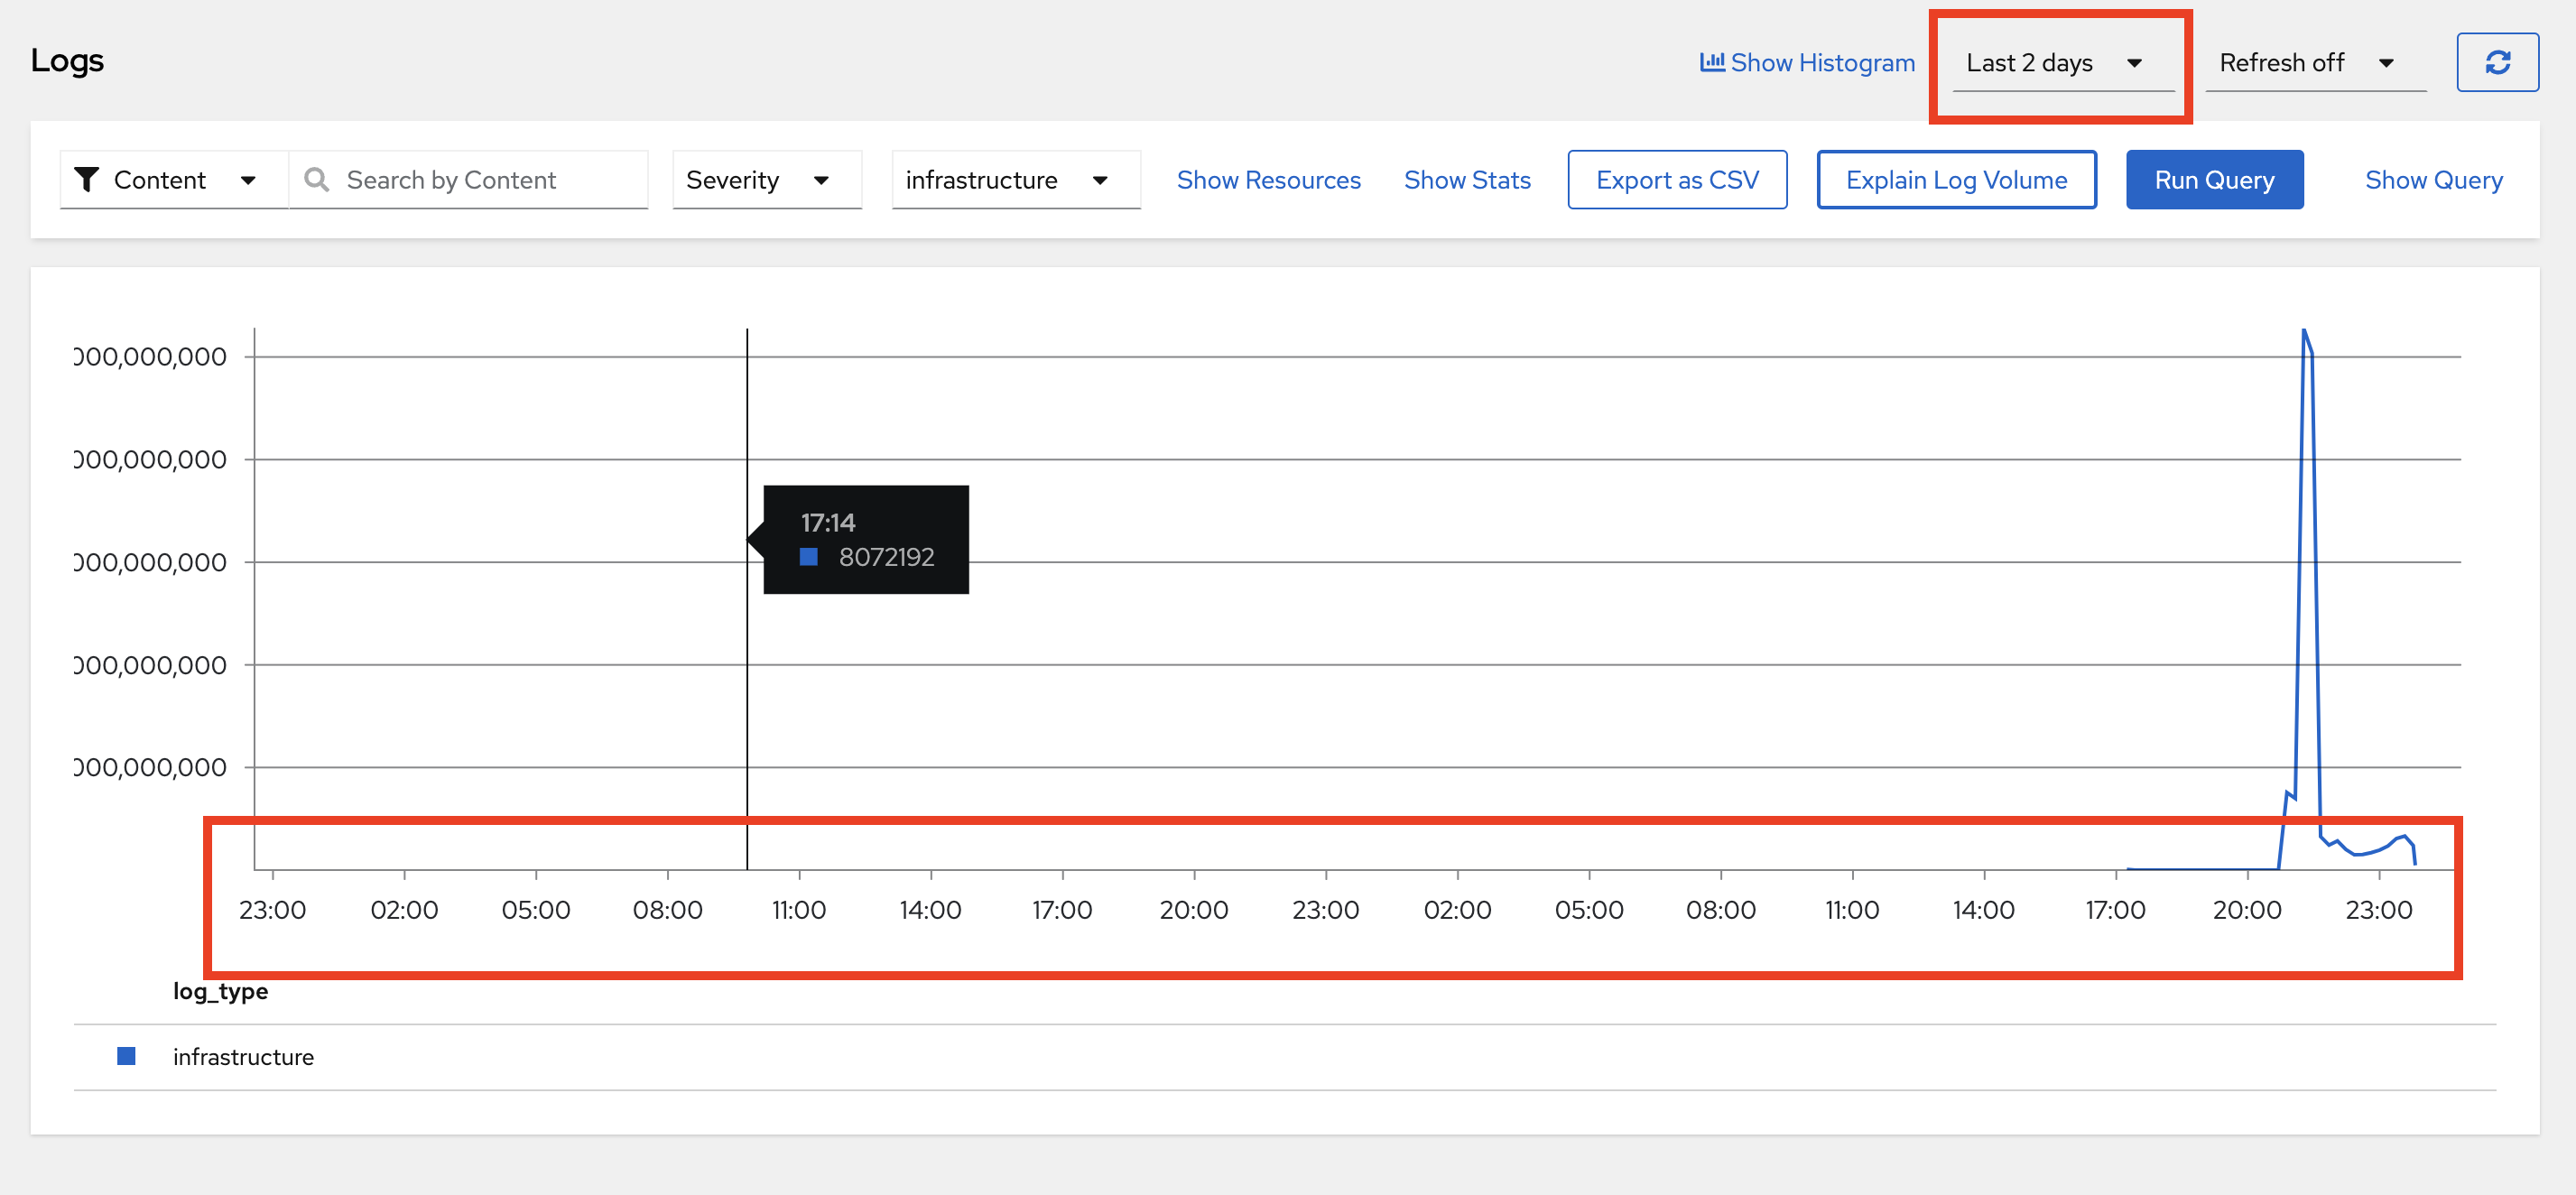
Task: Click Show Histogram link
Action: (1822, 63)
